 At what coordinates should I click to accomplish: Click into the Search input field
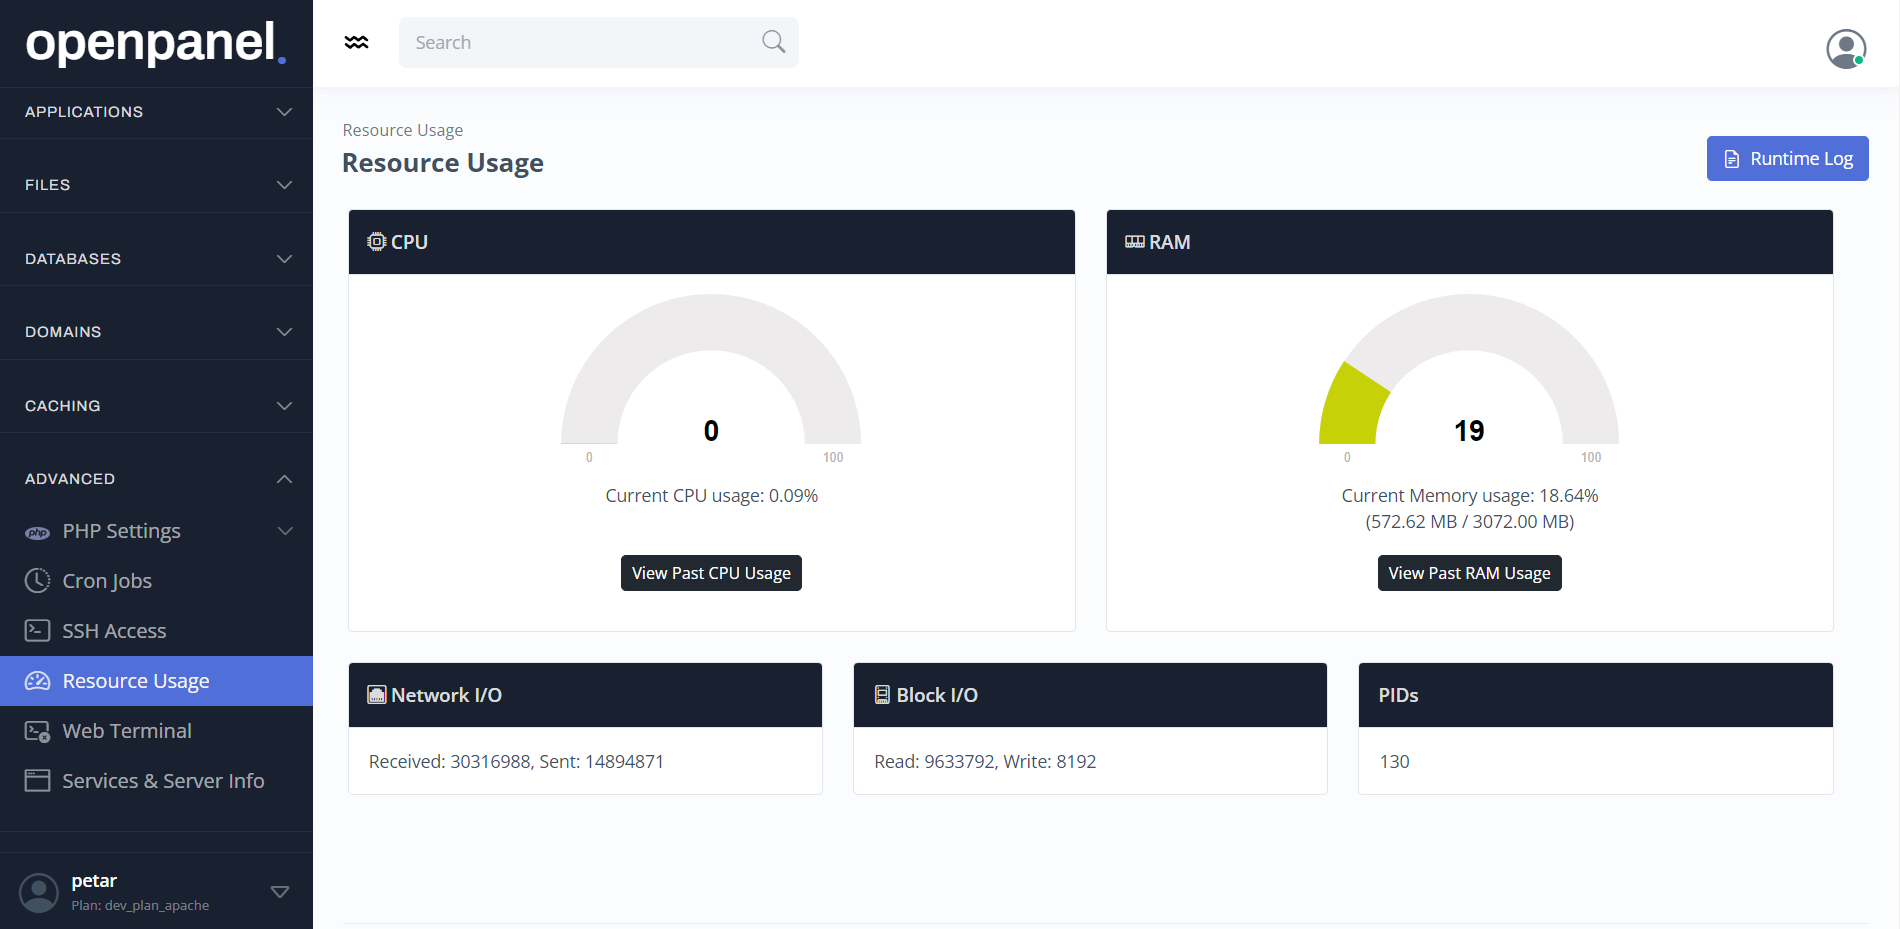click(580, 42)
